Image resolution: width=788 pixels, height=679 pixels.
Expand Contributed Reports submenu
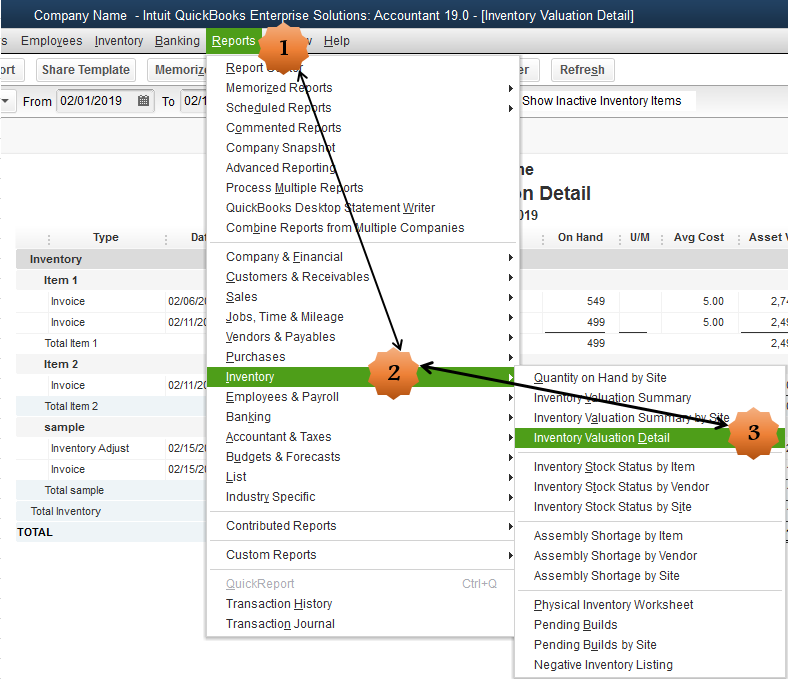coord(362,526)
